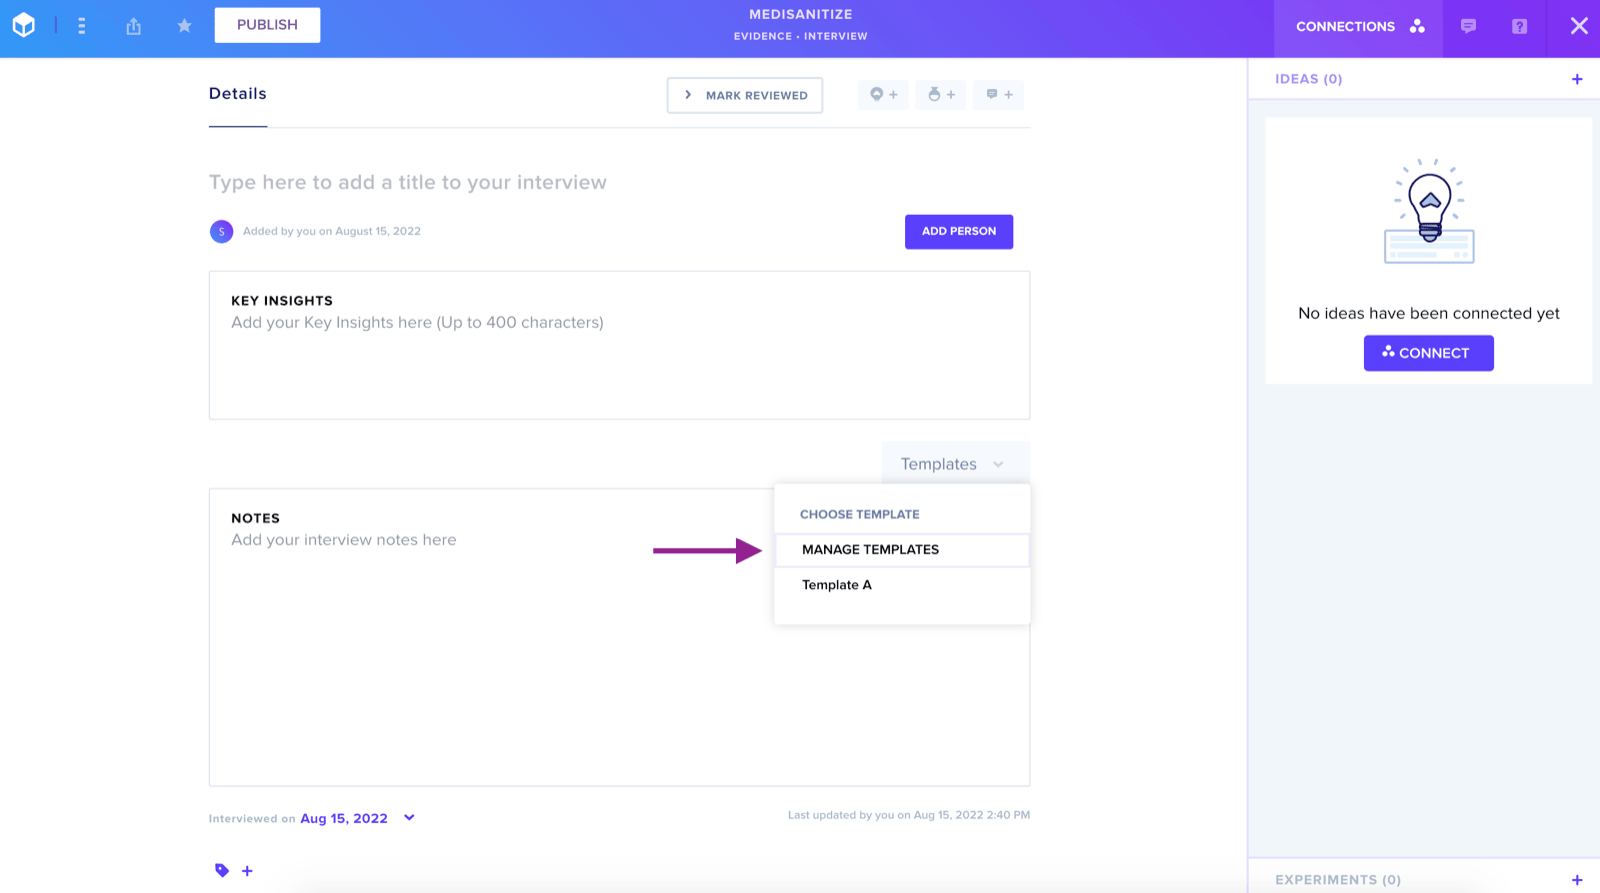
Task: Click the lightbulb illustration in Ideas panel
Action: tap(1429, 211)
